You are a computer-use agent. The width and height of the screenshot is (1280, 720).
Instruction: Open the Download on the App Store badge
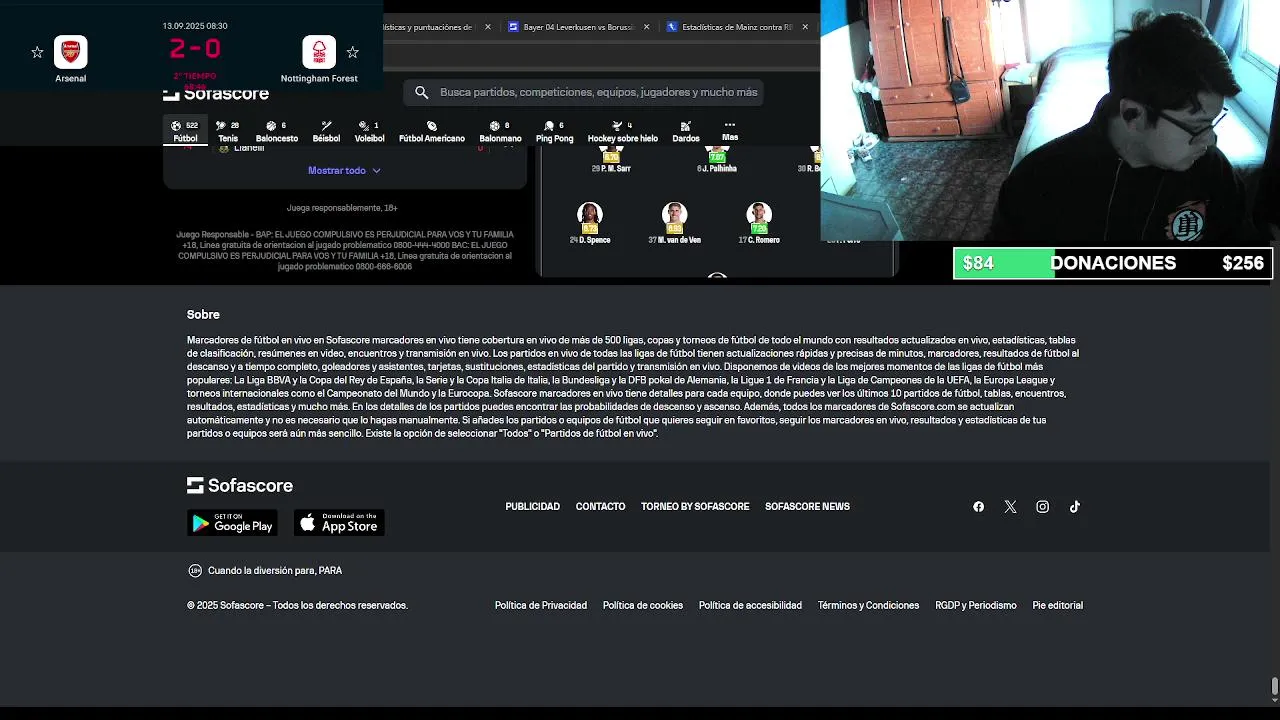point(339,523)
